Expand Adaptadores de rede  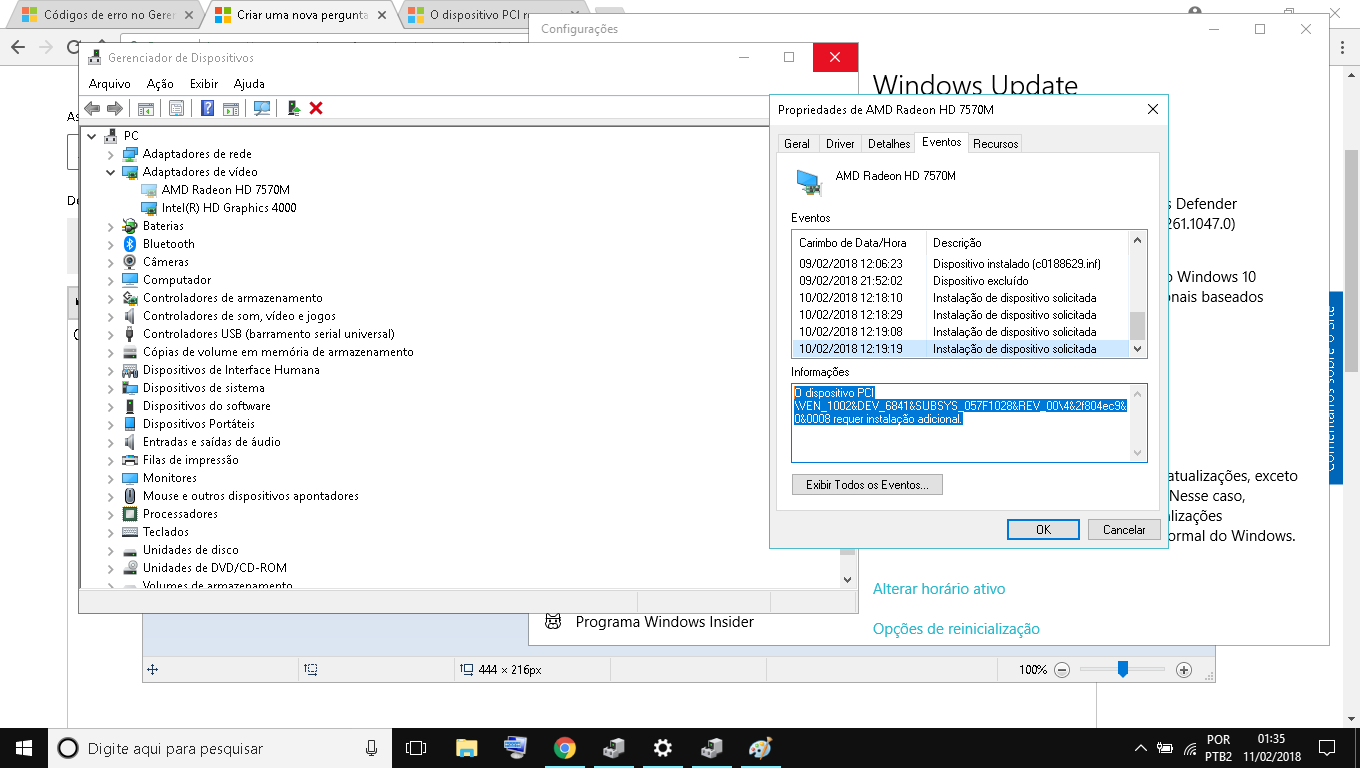[111, 154]
